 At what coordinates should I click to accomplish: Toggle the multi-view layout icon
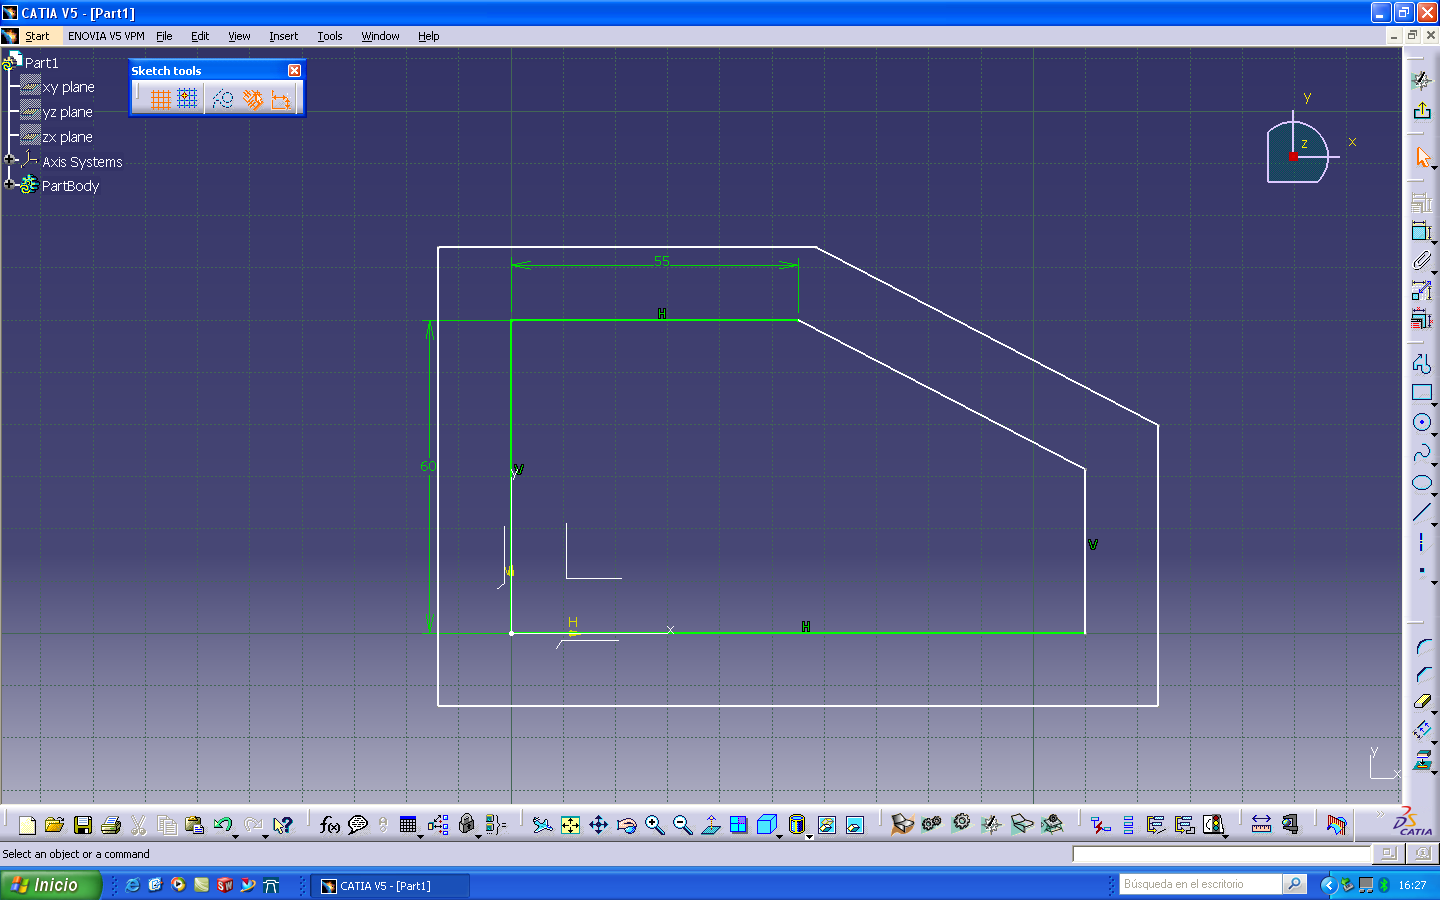[x=738, y=825]
